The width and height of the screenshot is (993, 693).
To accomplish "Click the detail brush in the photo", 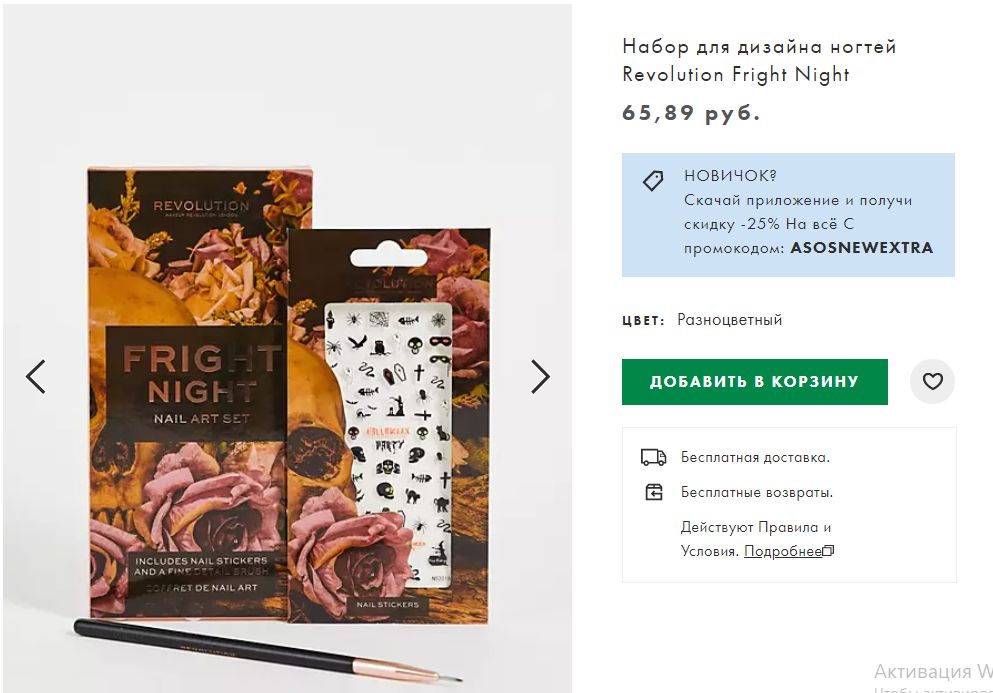I will coord(268,652).
